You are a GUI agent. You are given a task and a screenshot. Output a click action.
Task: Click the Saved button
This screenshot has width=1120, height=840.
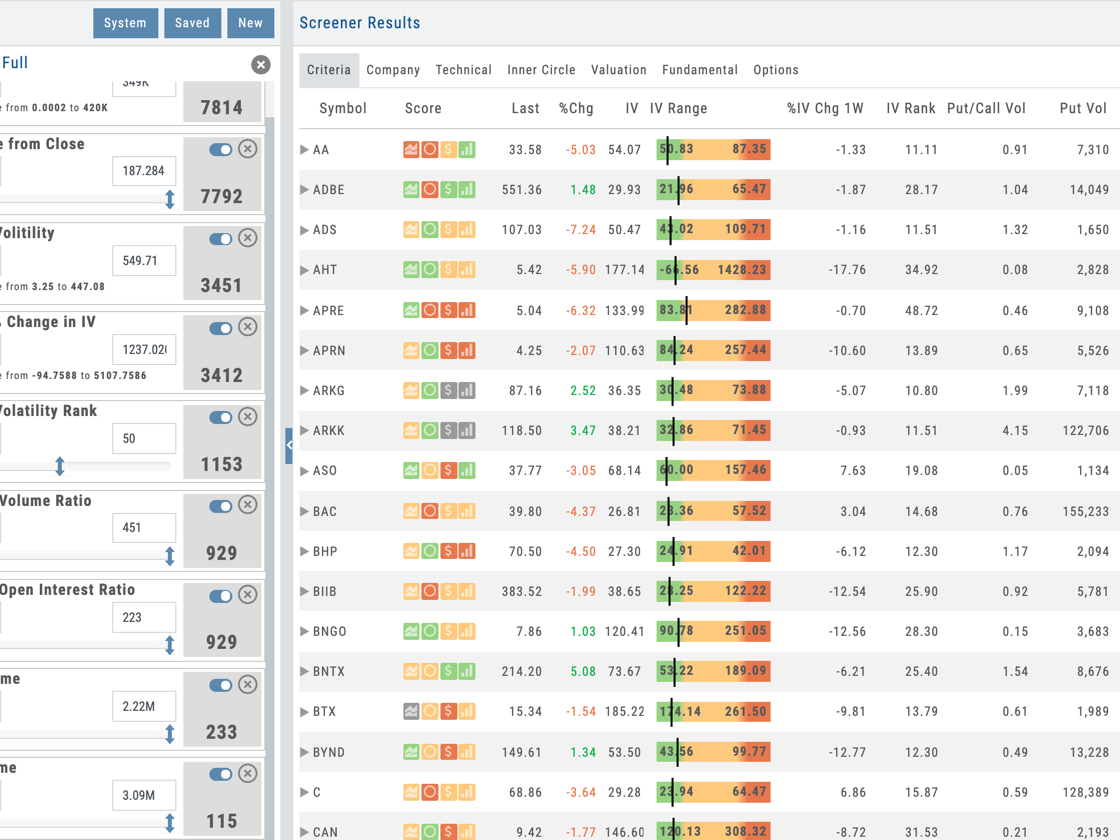pos(192,23)
